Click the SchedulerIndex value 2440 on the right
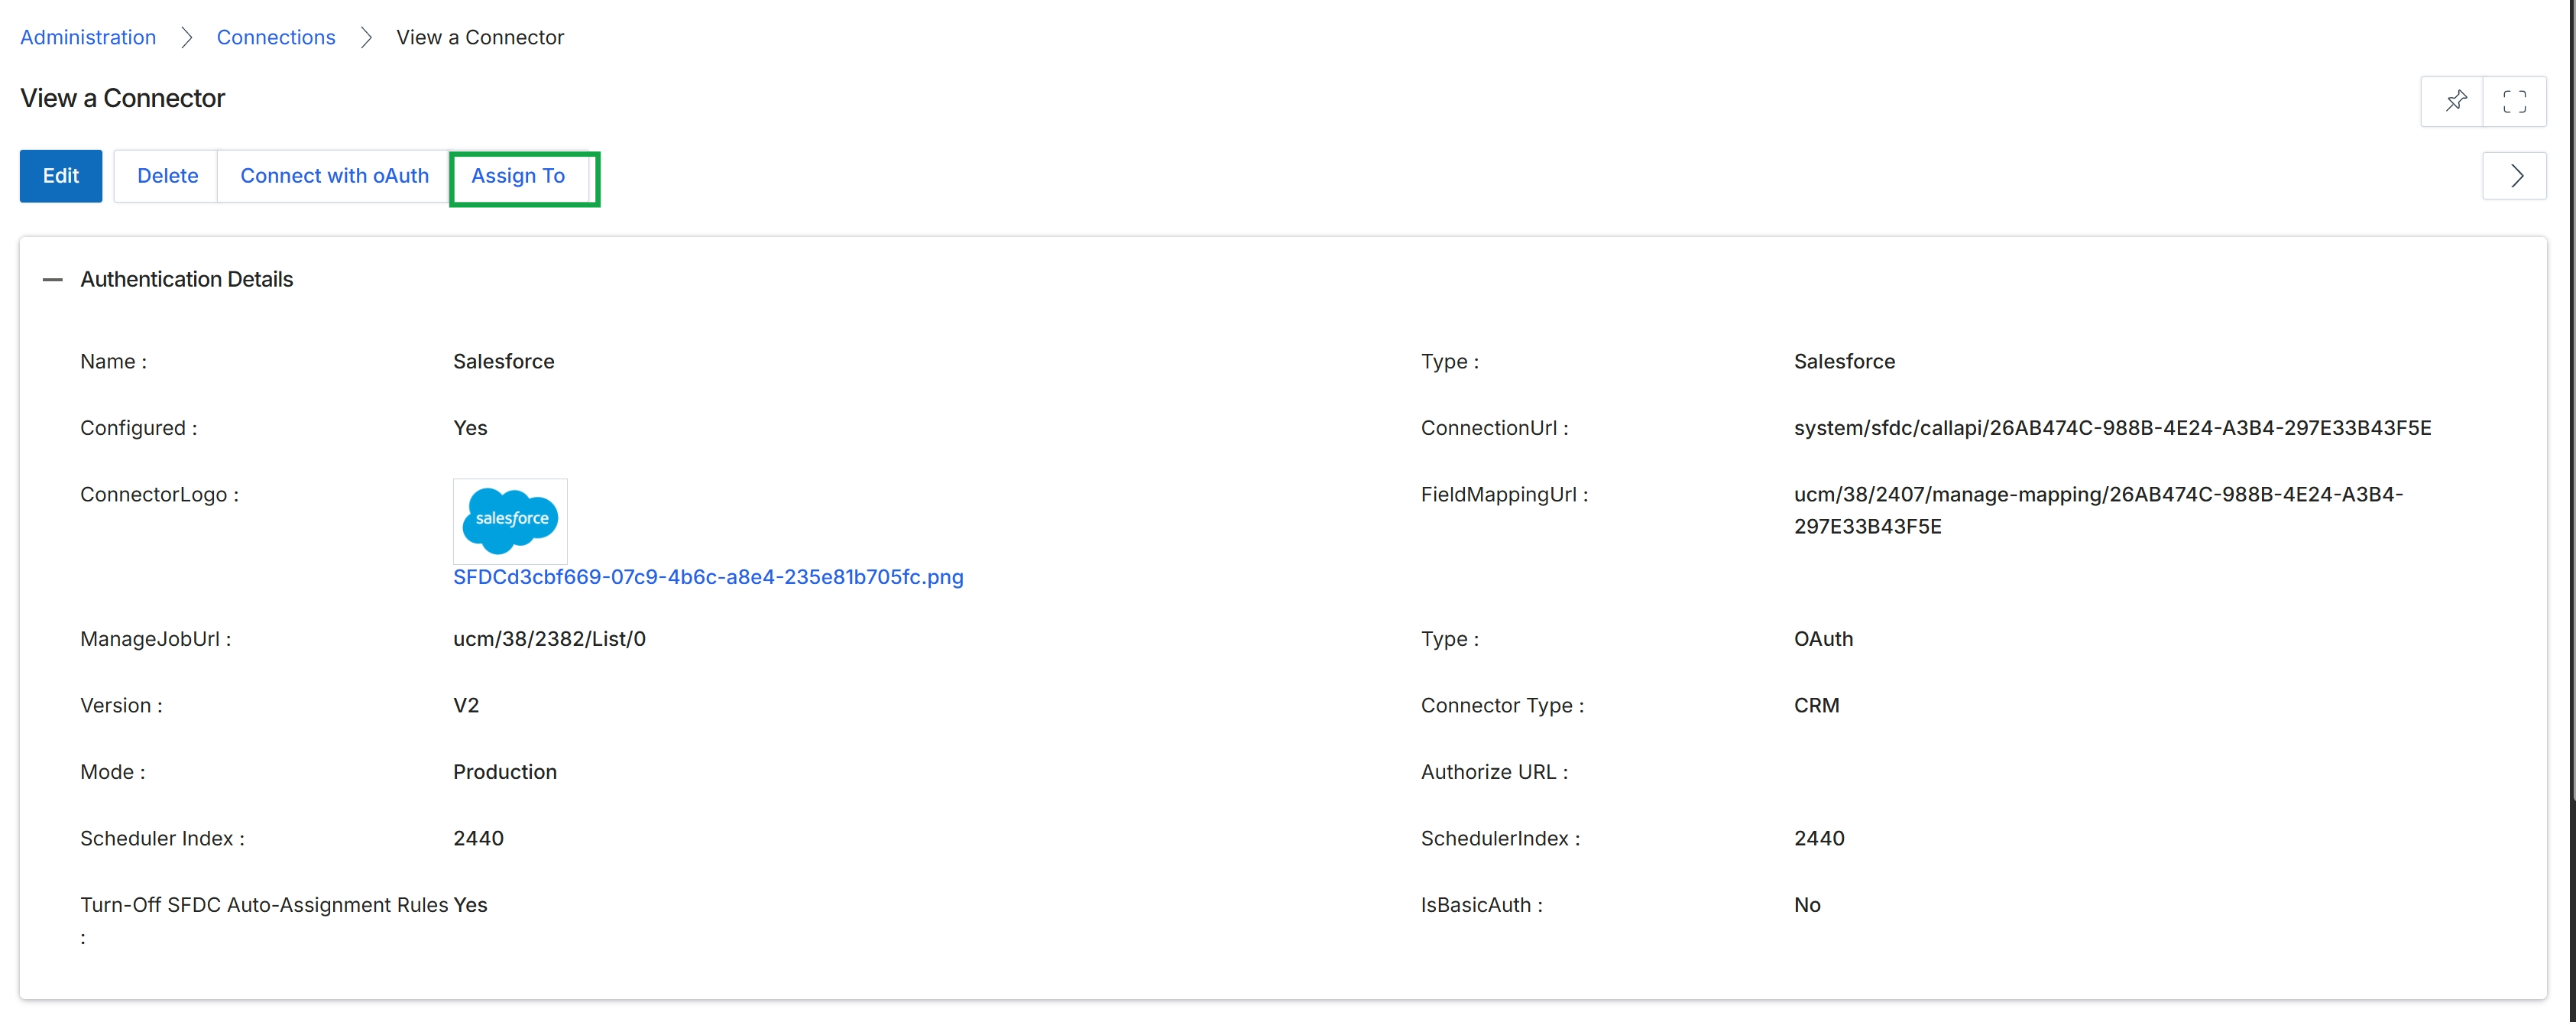2576x1022 pixels. click(1819, 839)
